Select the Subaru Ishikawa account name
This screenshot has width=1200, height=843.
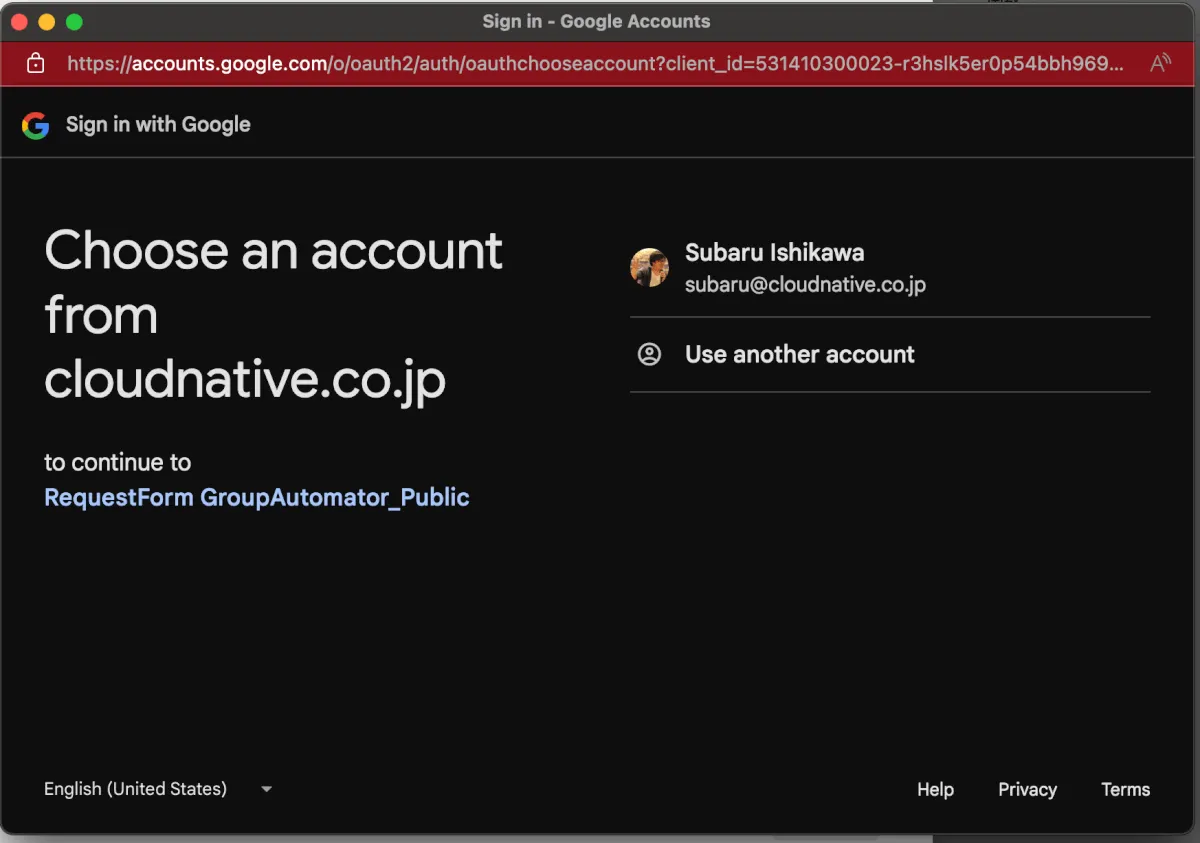coord(774,253)
